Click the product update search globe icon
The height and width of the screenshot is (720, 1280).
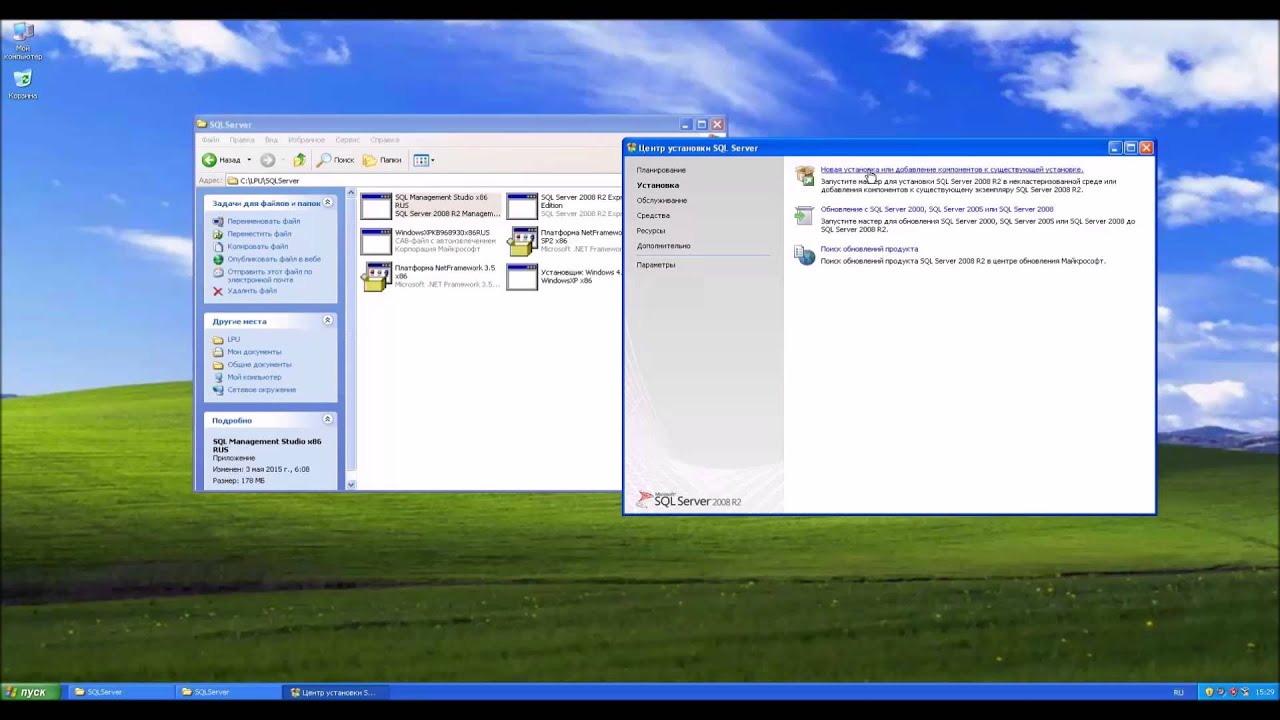click(805, 255)
